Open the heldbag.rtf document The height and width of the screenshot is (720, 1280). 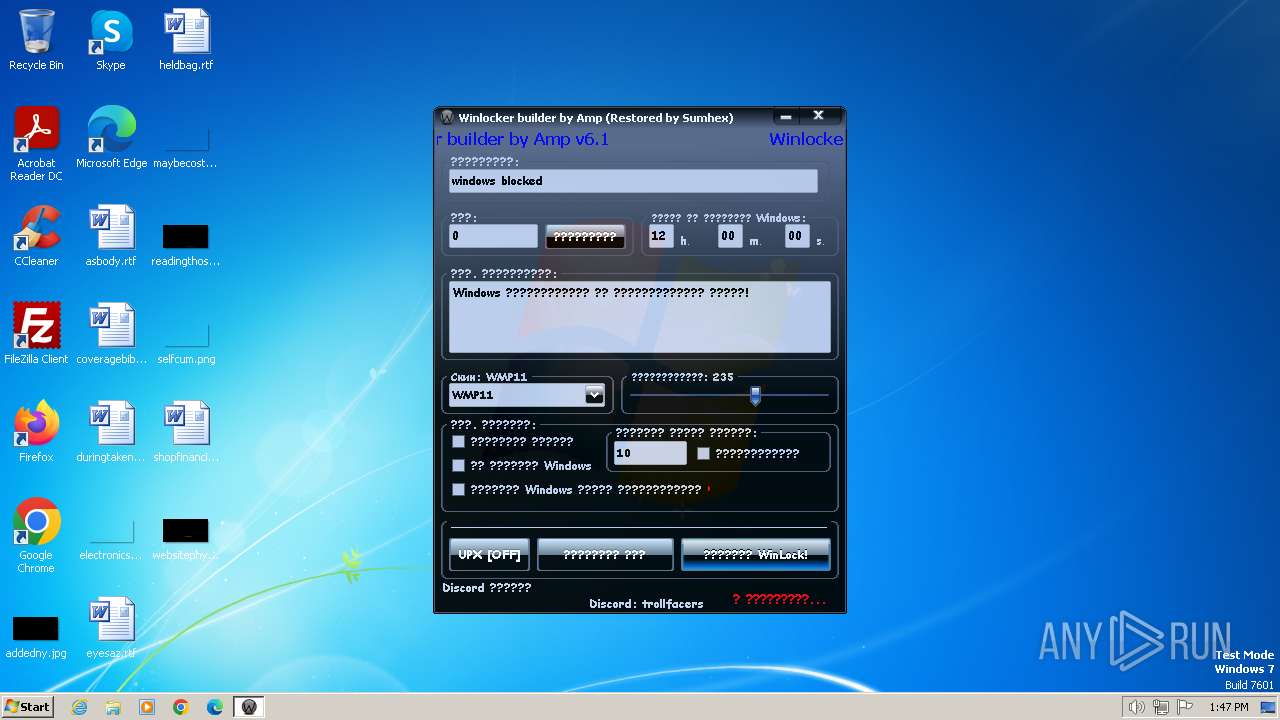pos(186,40)
